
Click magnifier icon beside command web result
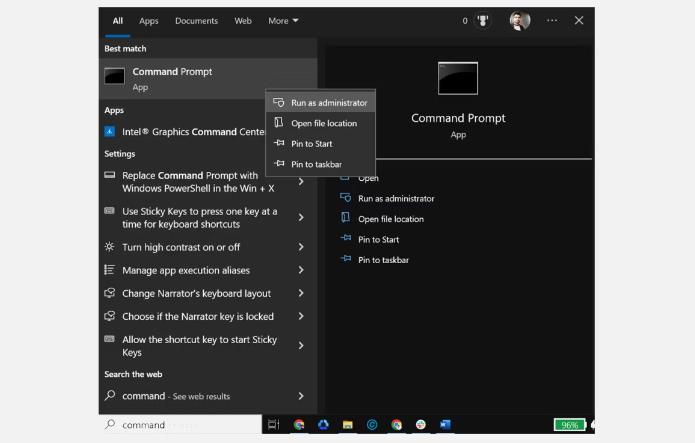pos(110,395)
